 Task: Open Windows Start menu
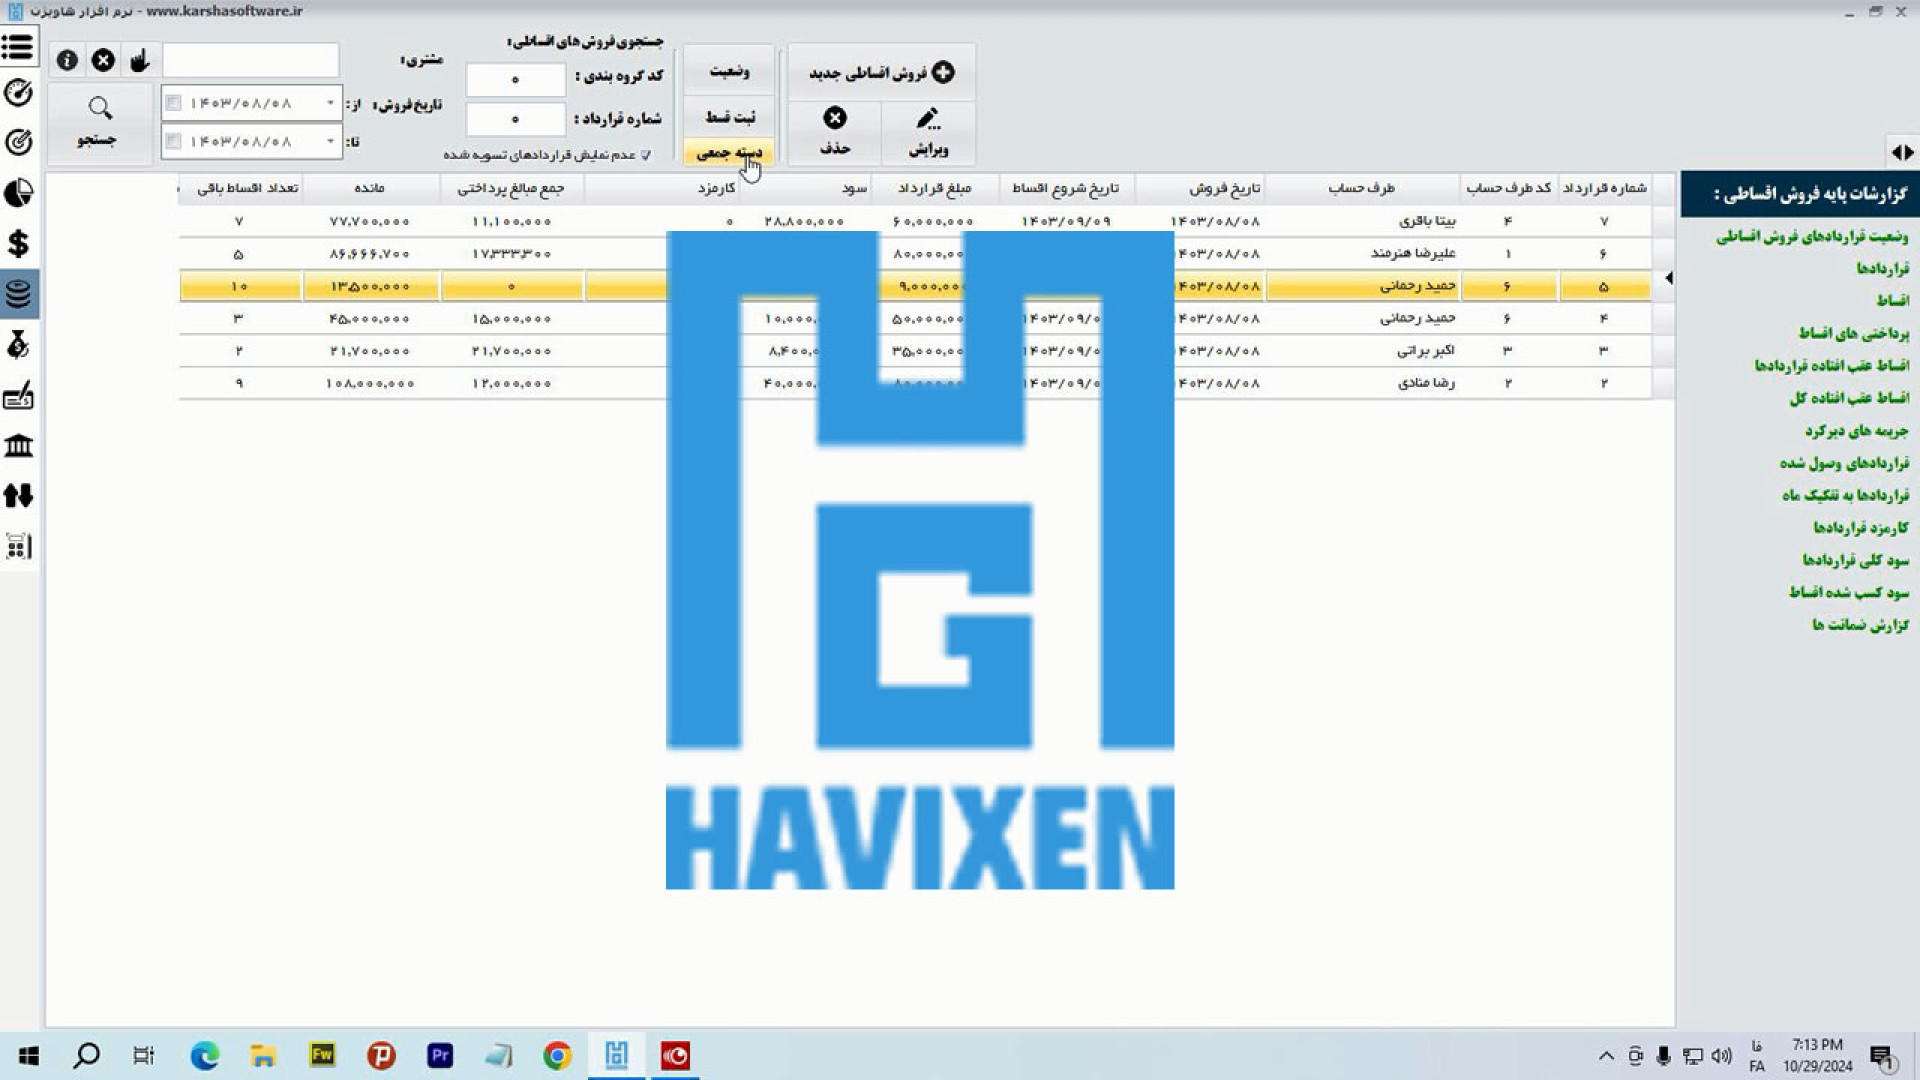(29, 1056)
